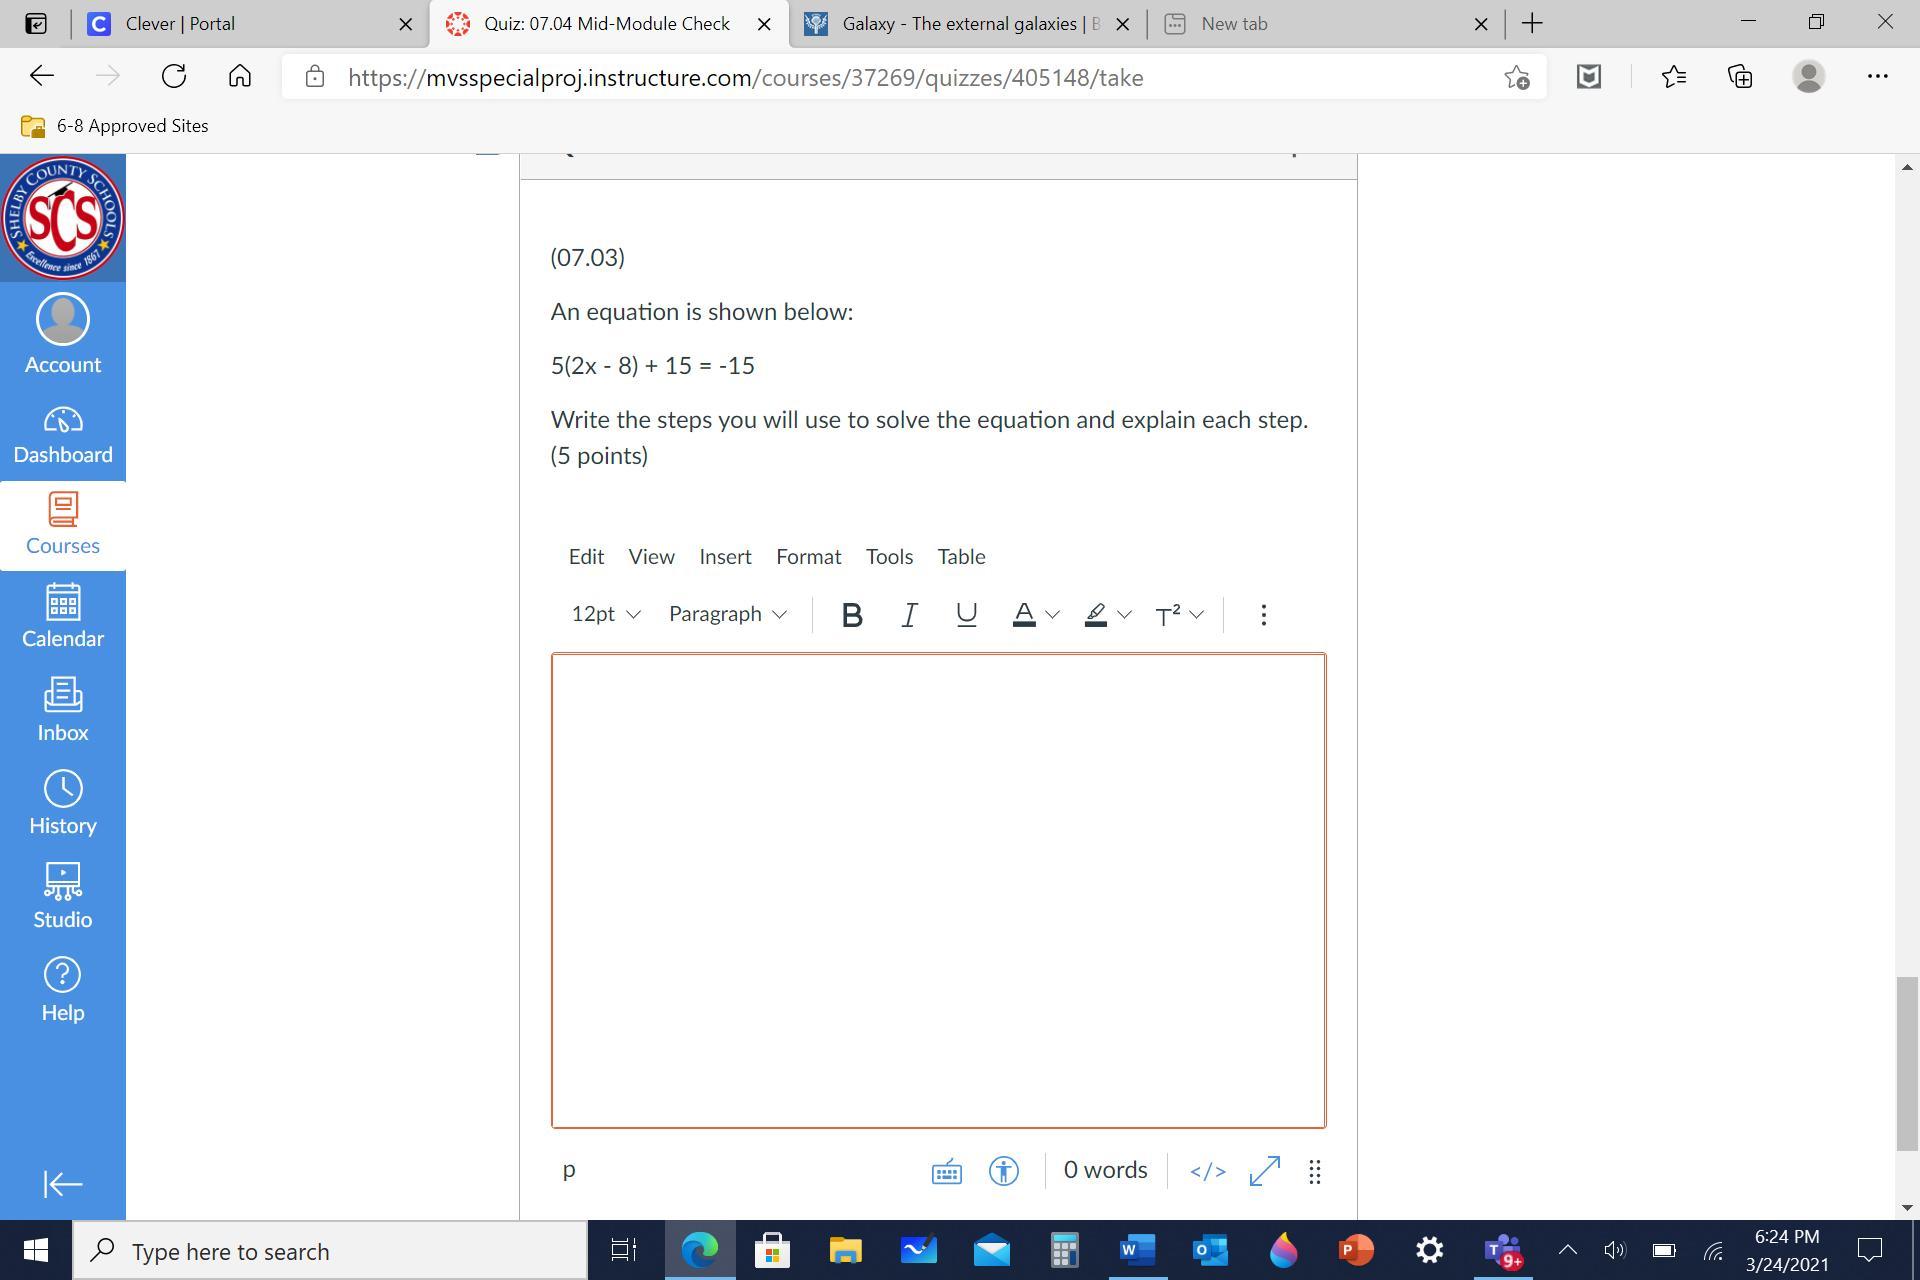This screenshot has width=1920, height=1280.
Task: Open the keyboard shortcuts icon
Action: (946, 1171)
